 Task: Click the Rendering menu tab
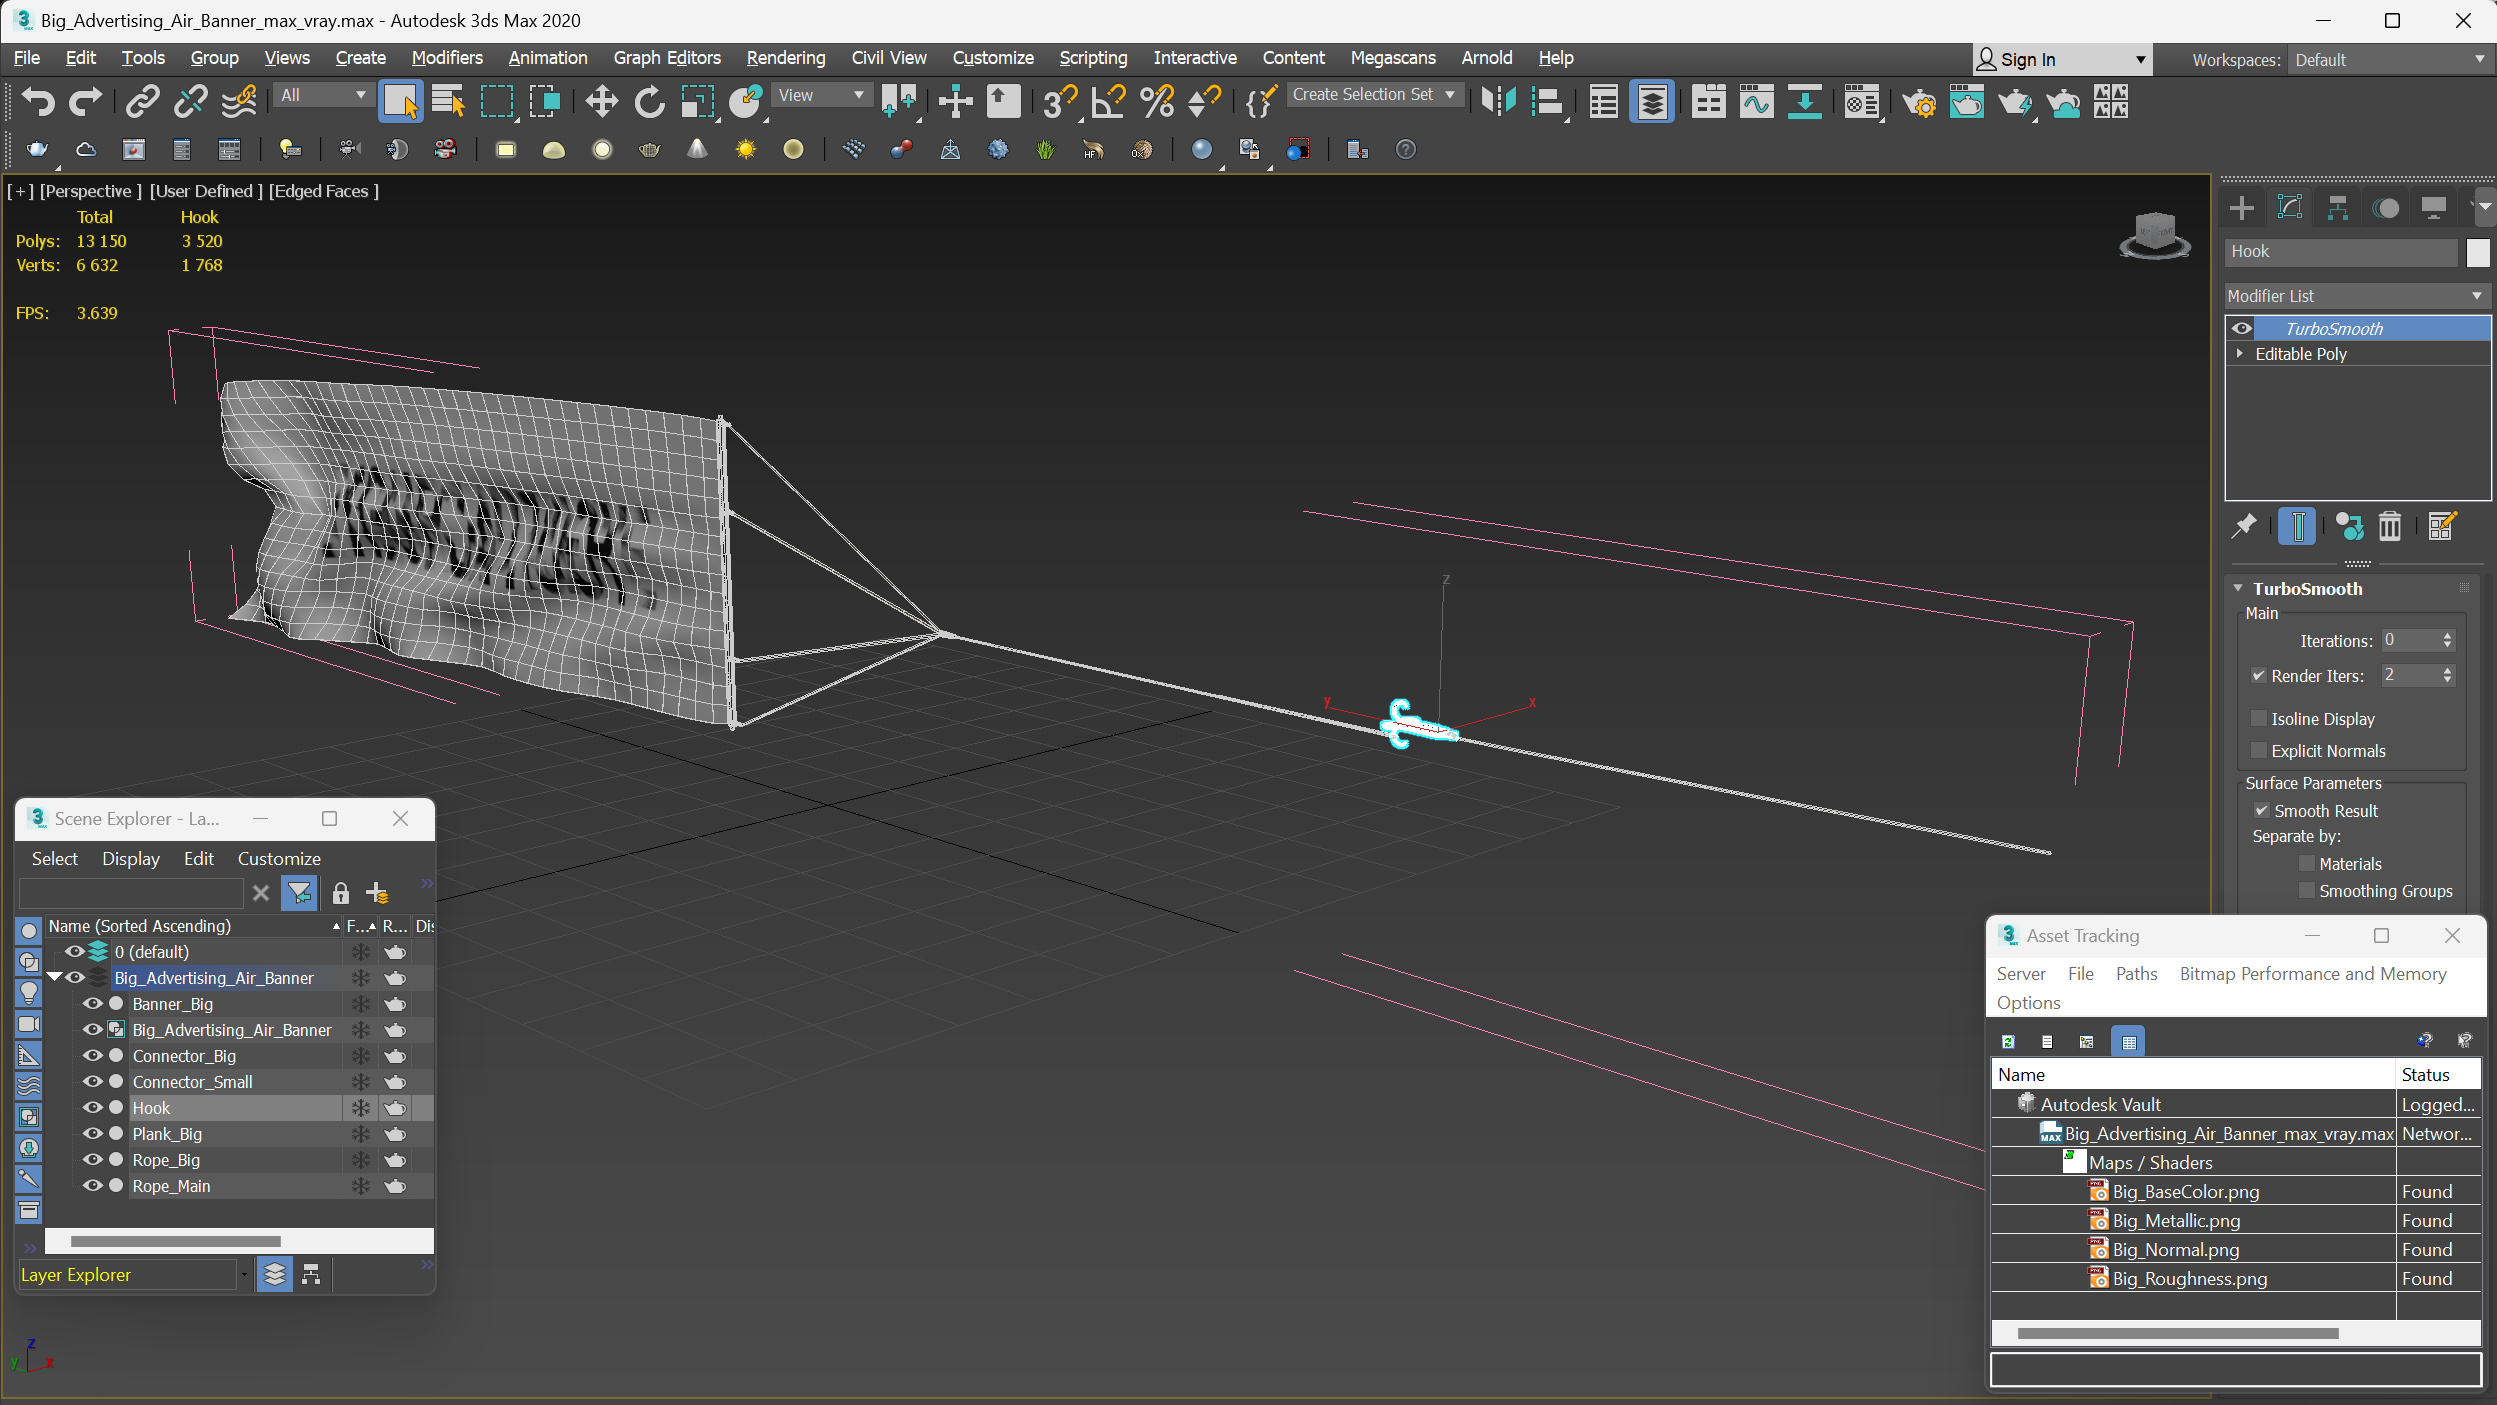point(784,57)
